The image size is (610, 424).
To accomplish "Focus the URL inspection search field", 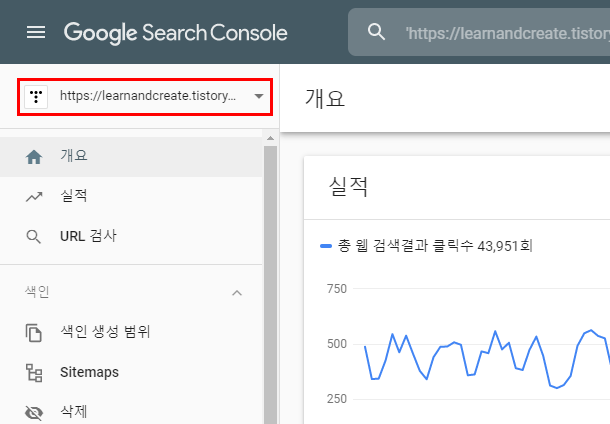I will point(479,32).
